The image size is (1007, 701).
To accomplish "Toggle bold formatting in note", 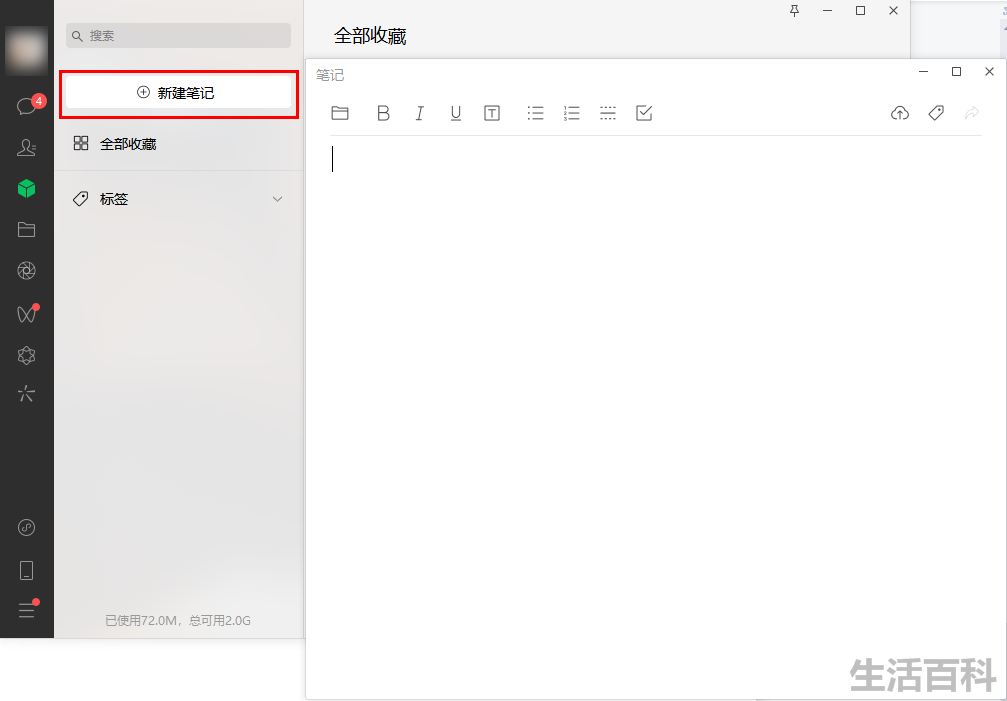I will pyautogui.click(x=383, y=113).
